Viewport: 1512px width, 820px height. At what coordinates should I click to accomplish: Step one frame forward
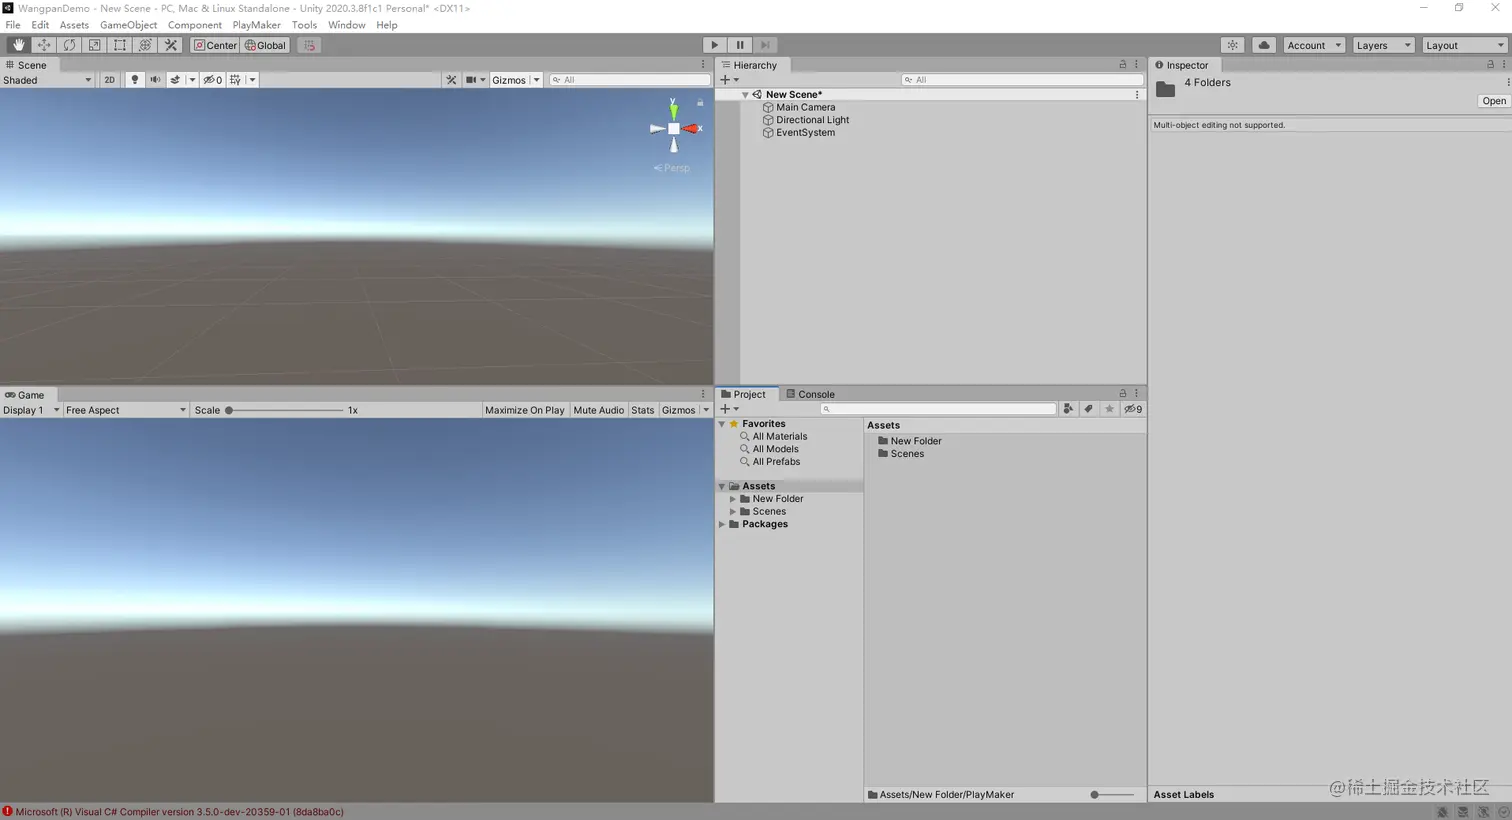[x=765, y=45]
